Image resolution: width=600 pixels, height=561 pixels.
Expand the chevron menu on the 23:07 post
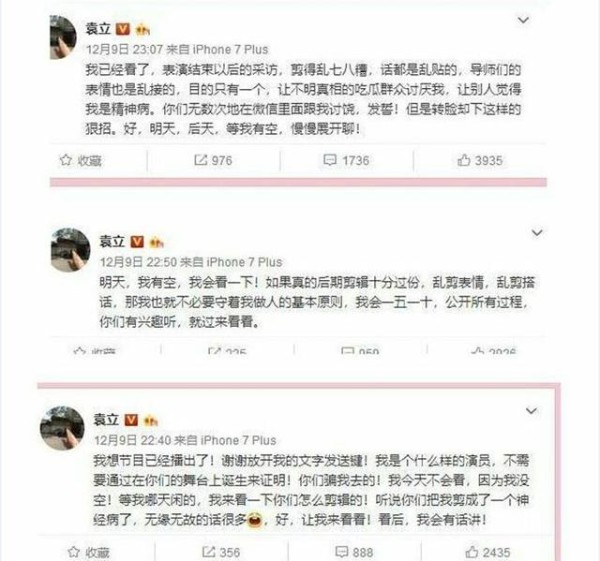523,20
